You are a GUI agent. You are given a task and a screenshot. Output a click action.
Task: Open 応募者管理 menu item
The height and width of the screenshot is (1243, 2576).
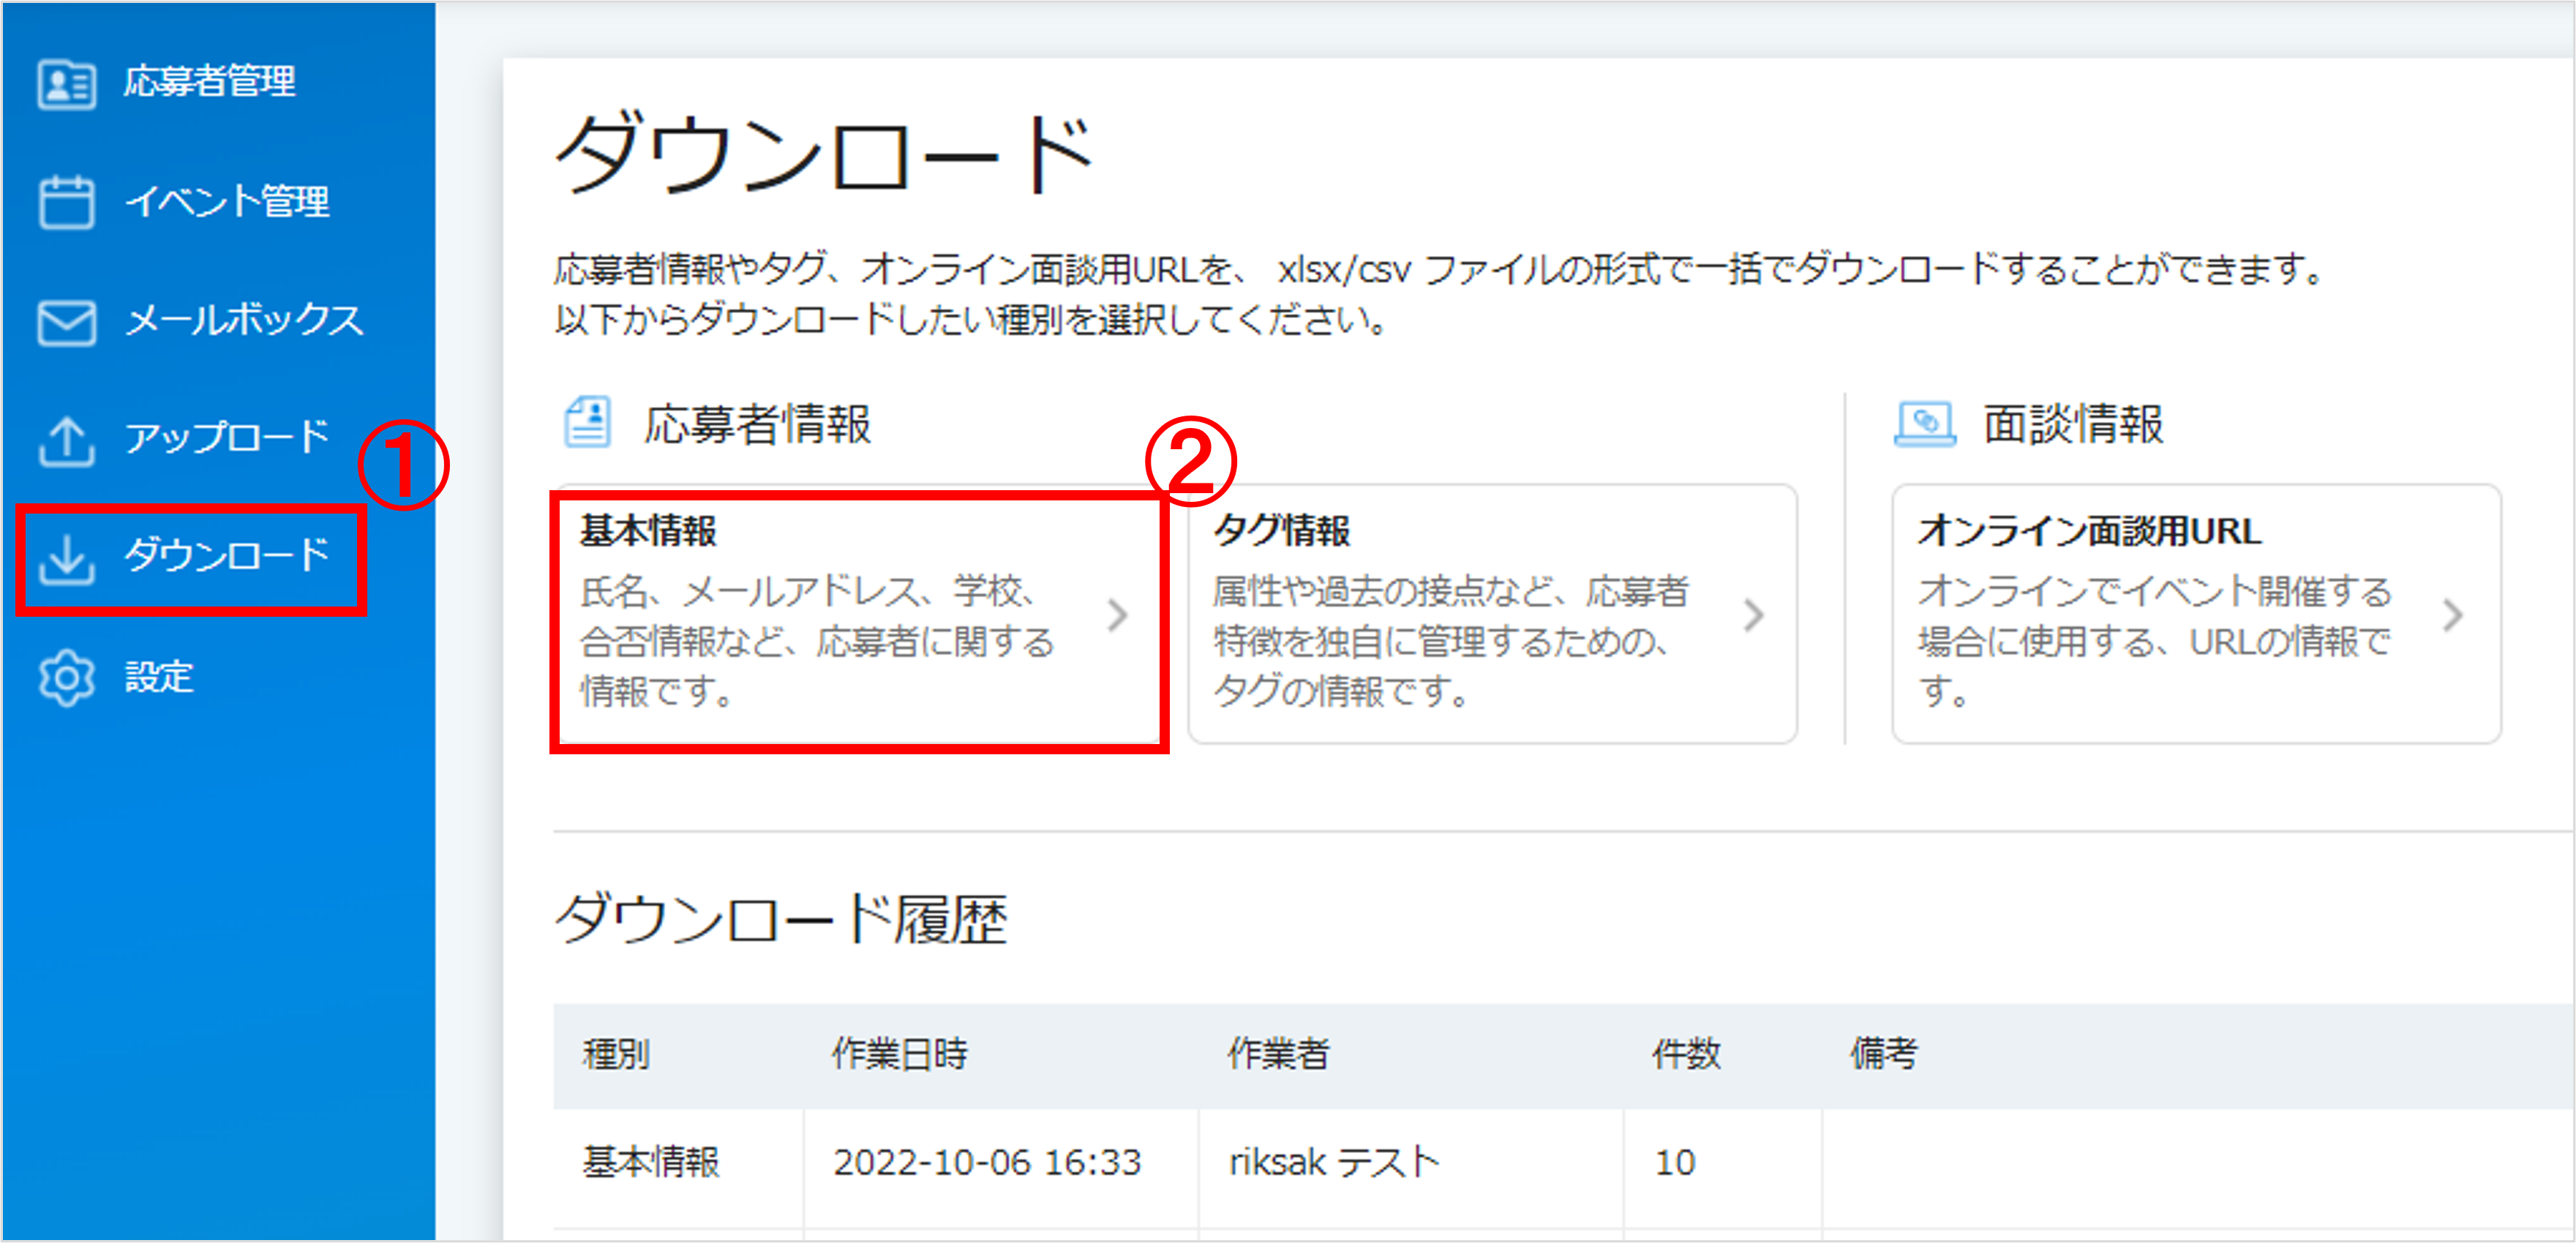click(x=210, y=82)
